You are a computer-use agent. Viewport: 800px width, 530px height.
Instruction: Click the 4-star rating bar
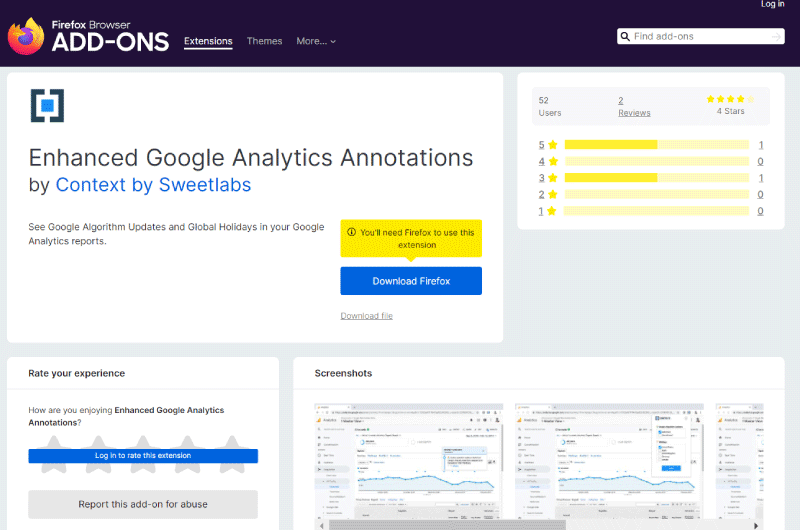click(x=657, y=162)
